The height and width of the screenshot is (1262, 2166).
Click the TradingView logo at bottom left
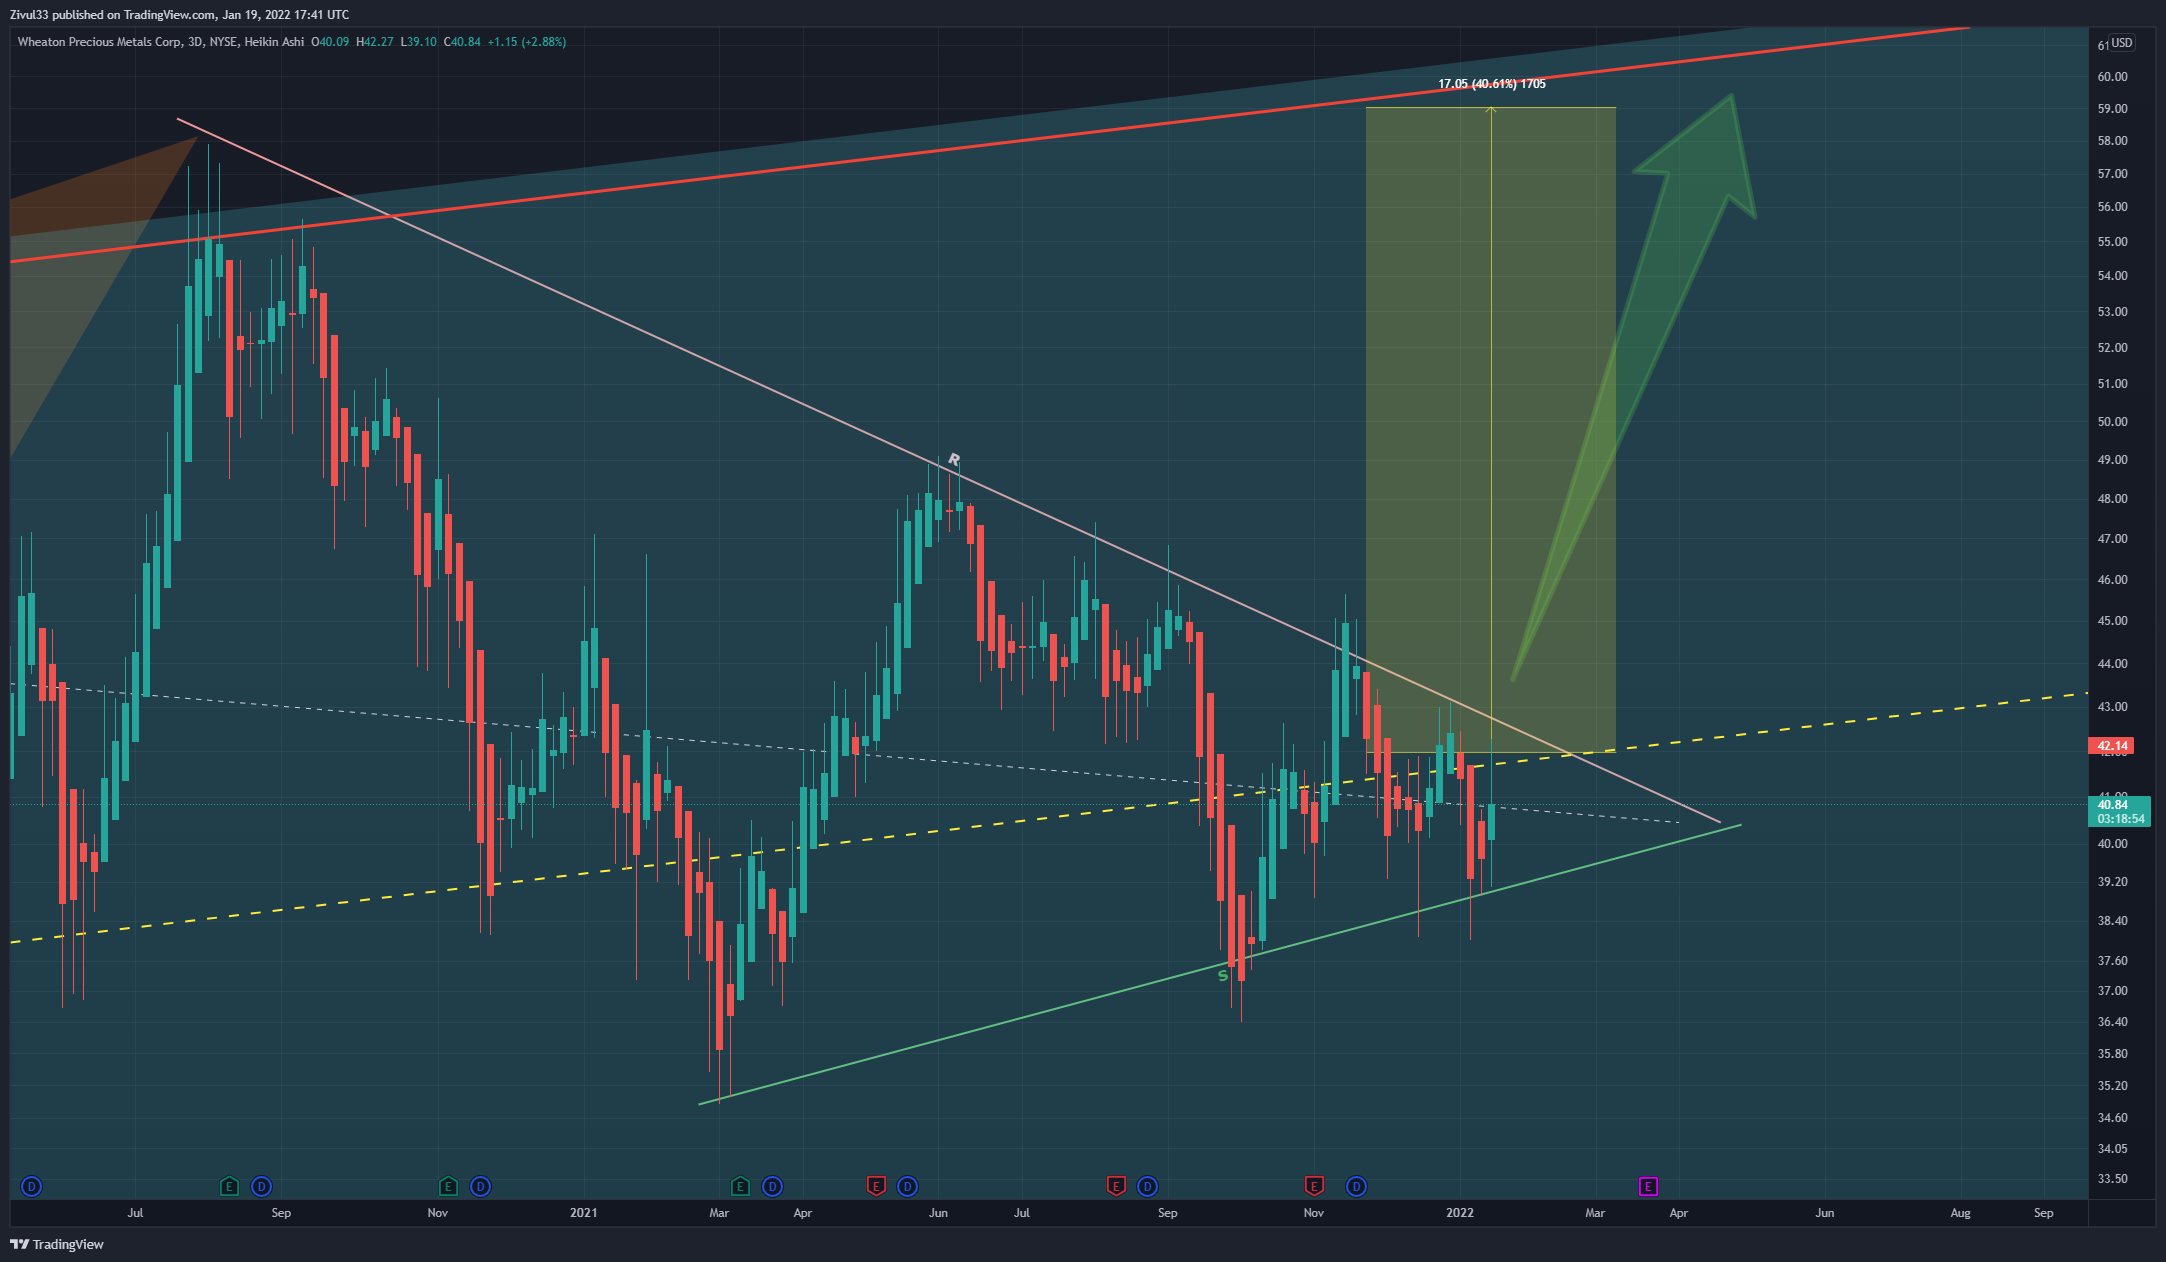[57, 1244]
